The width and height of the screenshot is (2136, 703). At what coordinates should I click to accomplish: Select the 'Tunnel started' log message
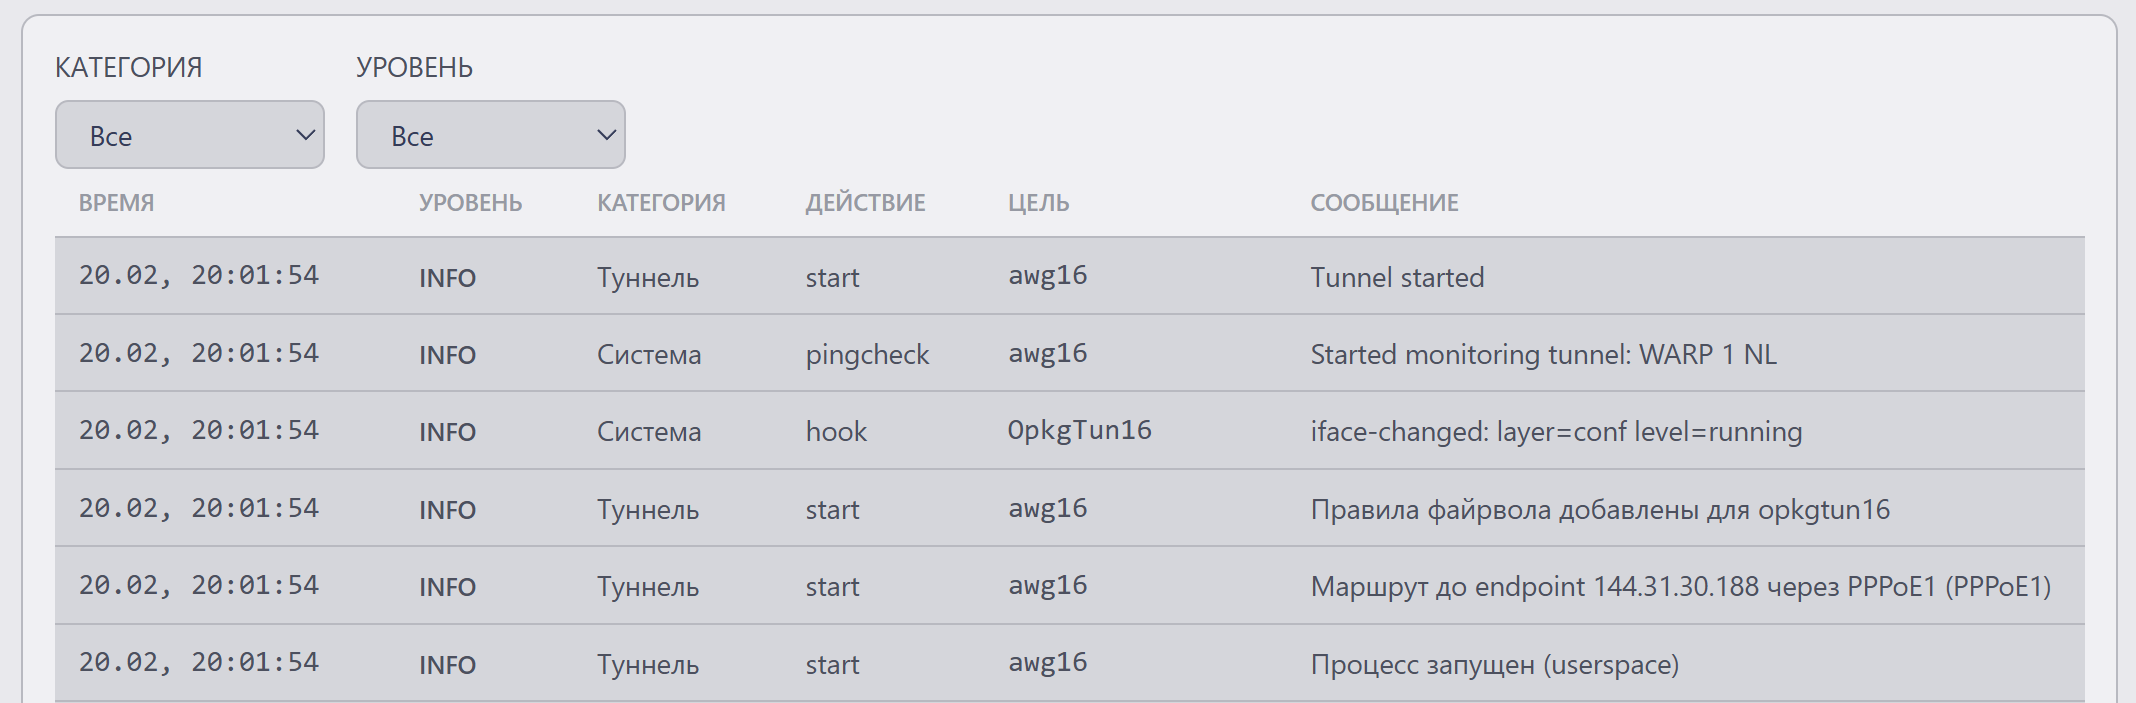coord(1396,277)
